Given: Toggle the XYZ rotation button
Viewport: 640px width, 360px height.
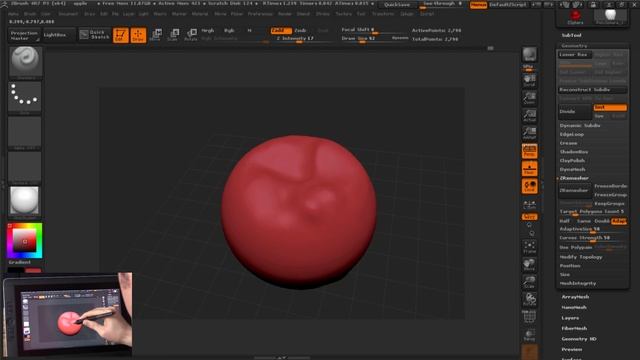Looking at the screenshot, I should point(529,217).
